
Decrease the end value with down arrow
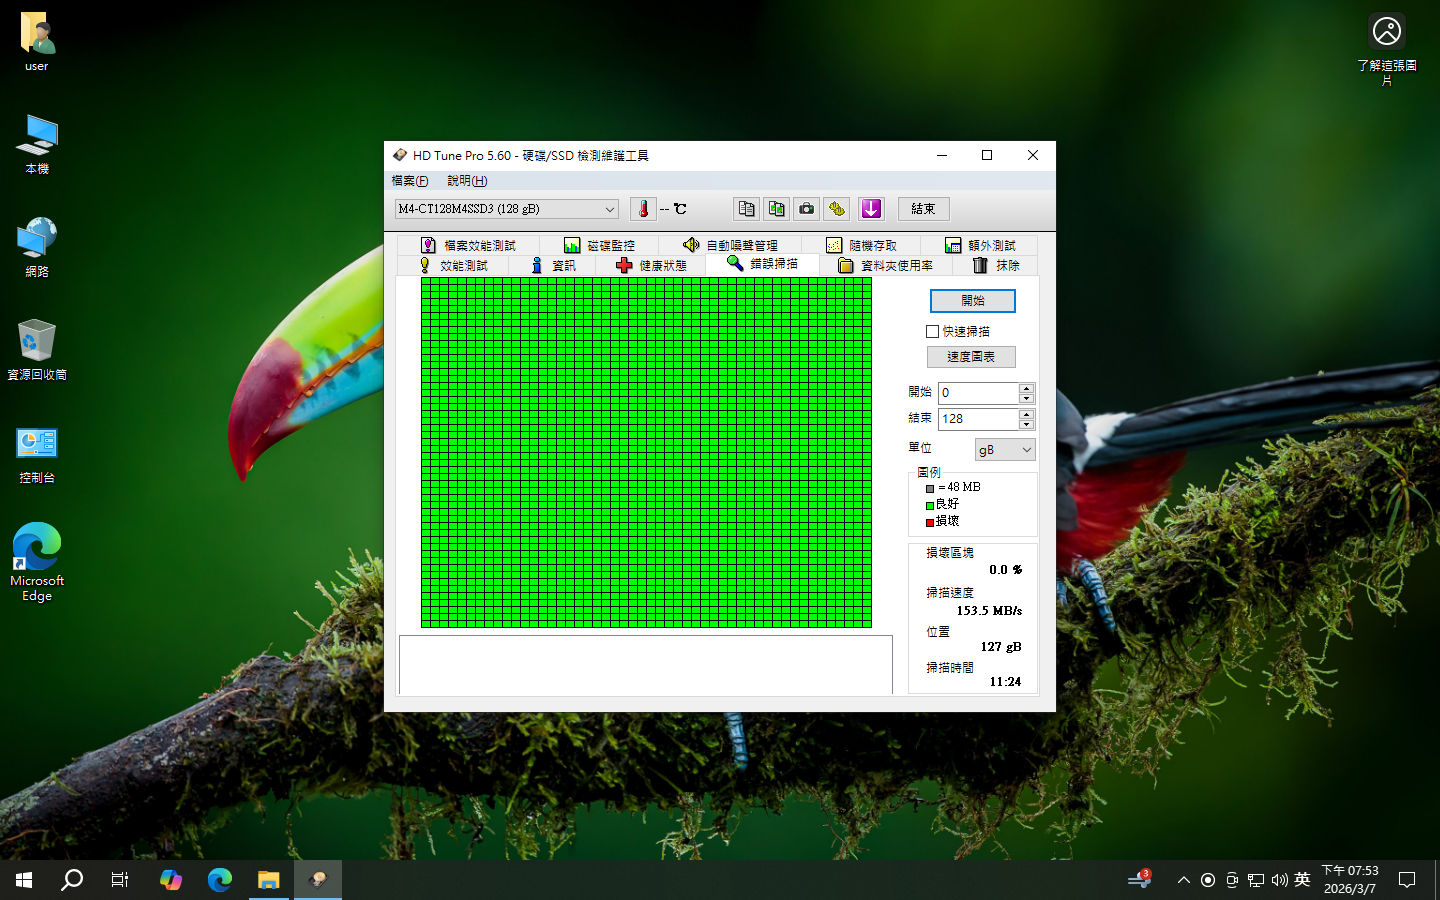click(1027, 424)
